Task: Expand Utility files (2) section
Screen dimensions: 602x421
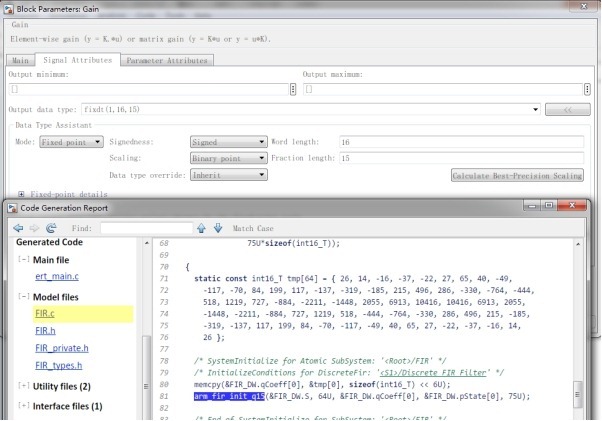Action: tap(23, 386)
